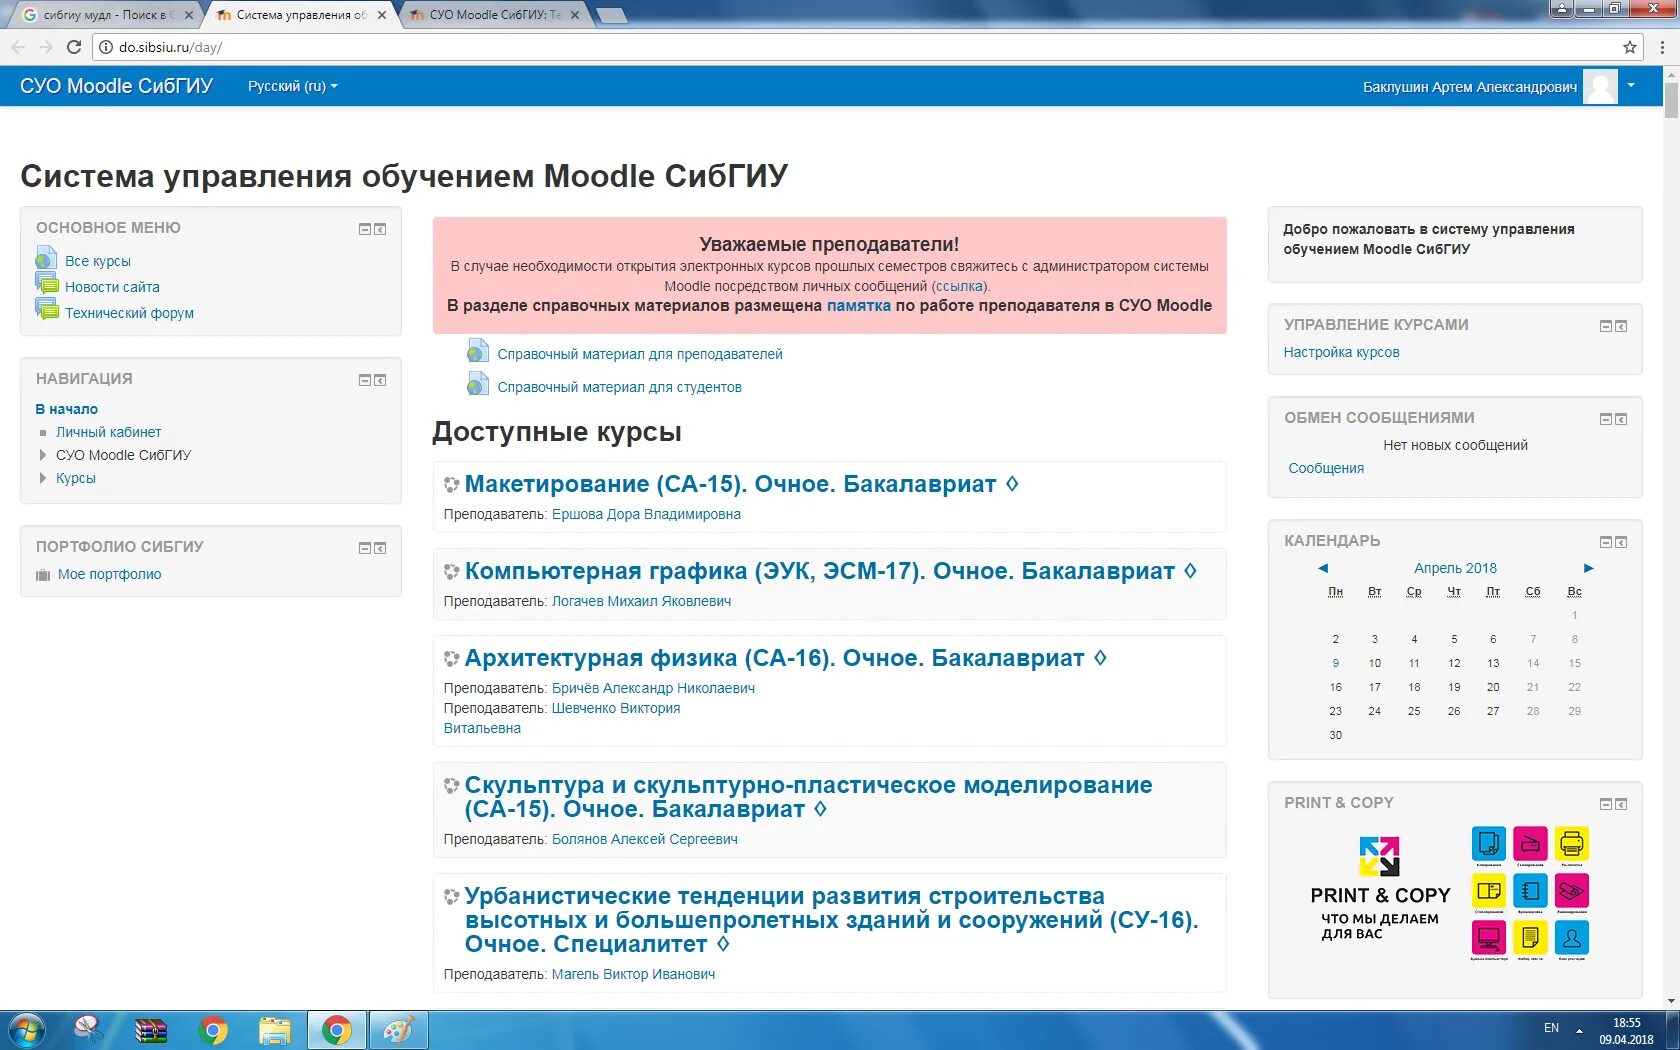
Task: Reload the page with refresh icon
Action: [x=73, y=47]
